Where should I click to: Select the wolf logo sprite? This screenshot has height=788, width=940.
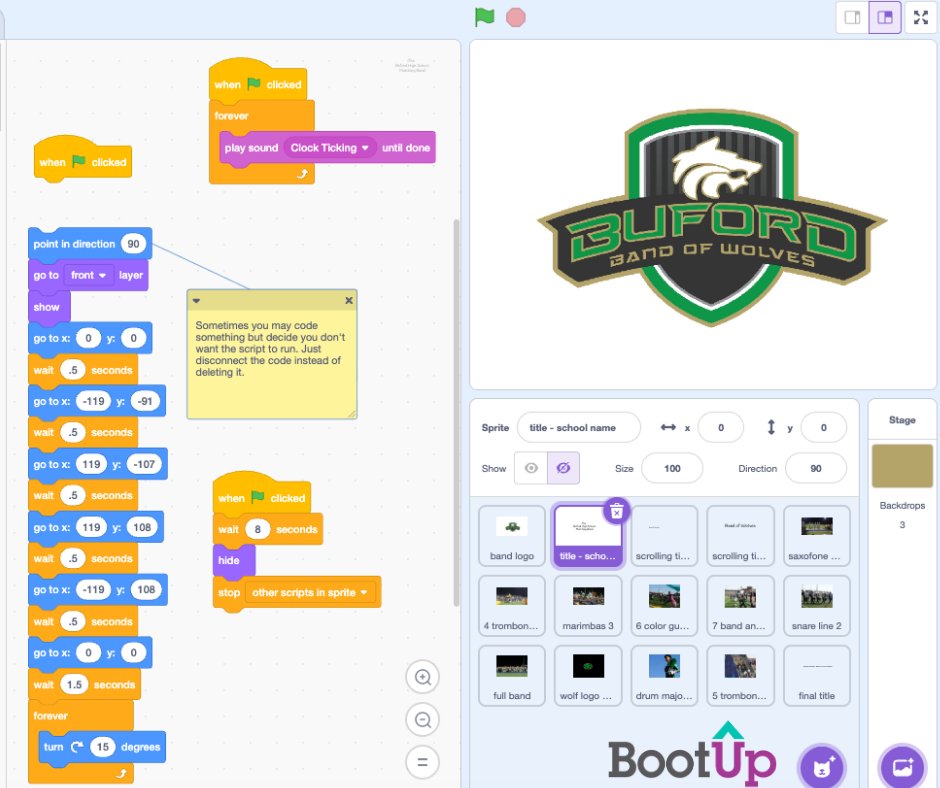pos(588,675)
